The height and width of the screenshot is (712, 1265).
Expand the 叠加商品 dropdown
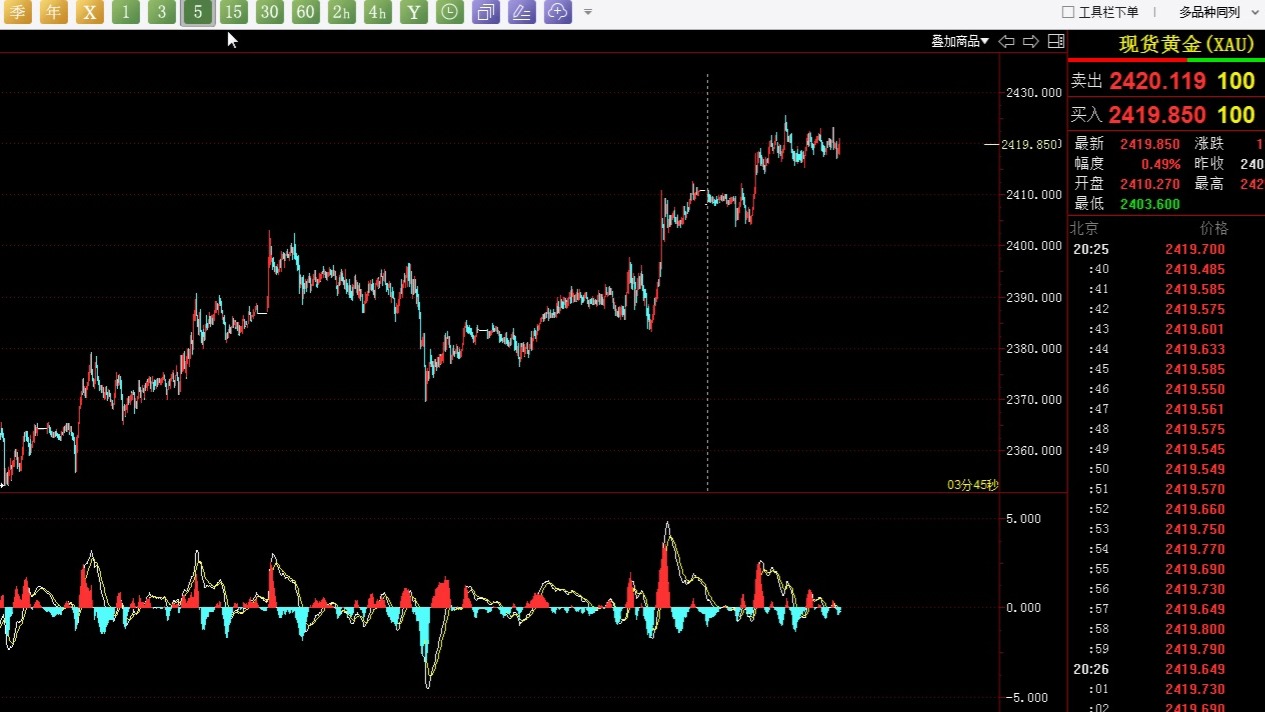[x=959, y=41]
